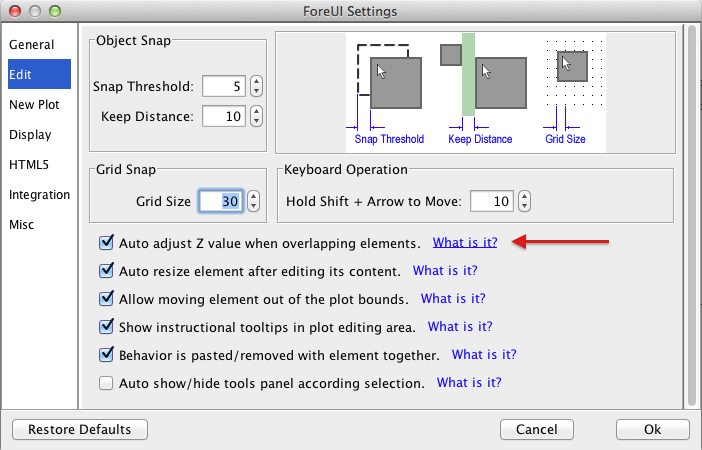702x450 pixels.
Task: Open the HTML5 settings tab
Action: click(30, 164)
